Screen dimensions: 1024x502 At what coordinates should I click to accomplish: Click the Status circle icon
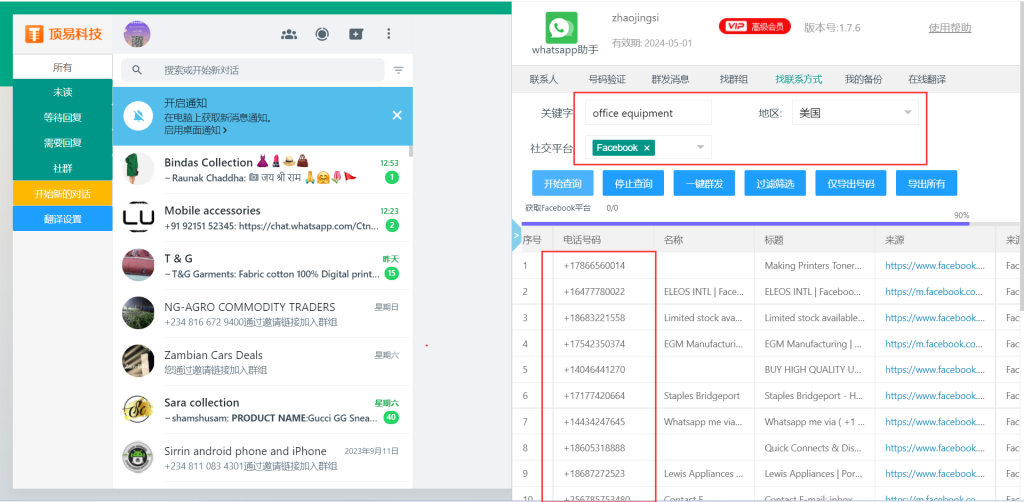(x=321, y=34)
